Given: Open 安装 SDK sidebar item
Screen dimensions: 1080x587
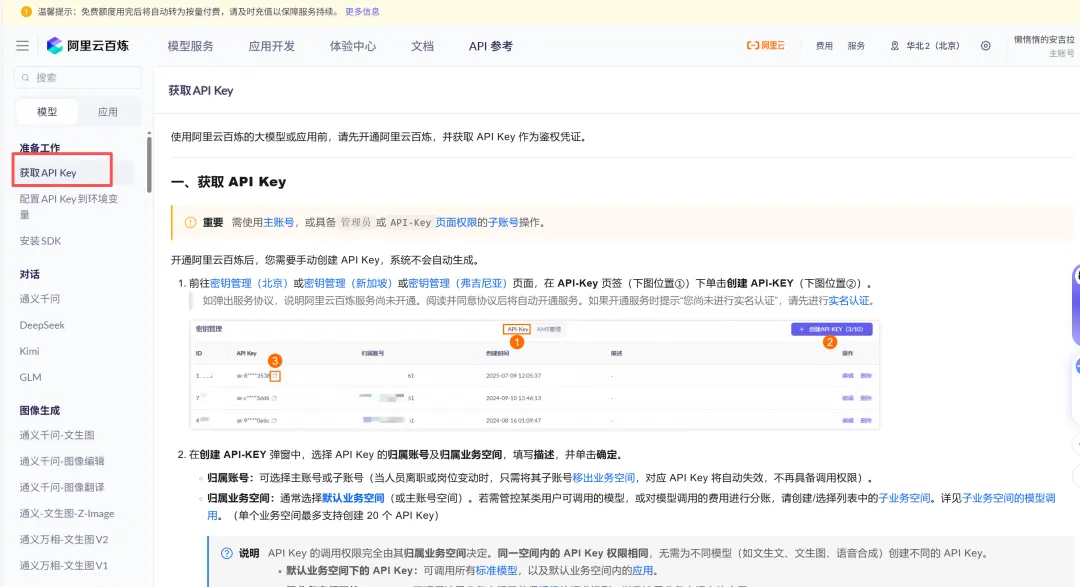Looking at the screenshot, I should (x=40, y=241).
